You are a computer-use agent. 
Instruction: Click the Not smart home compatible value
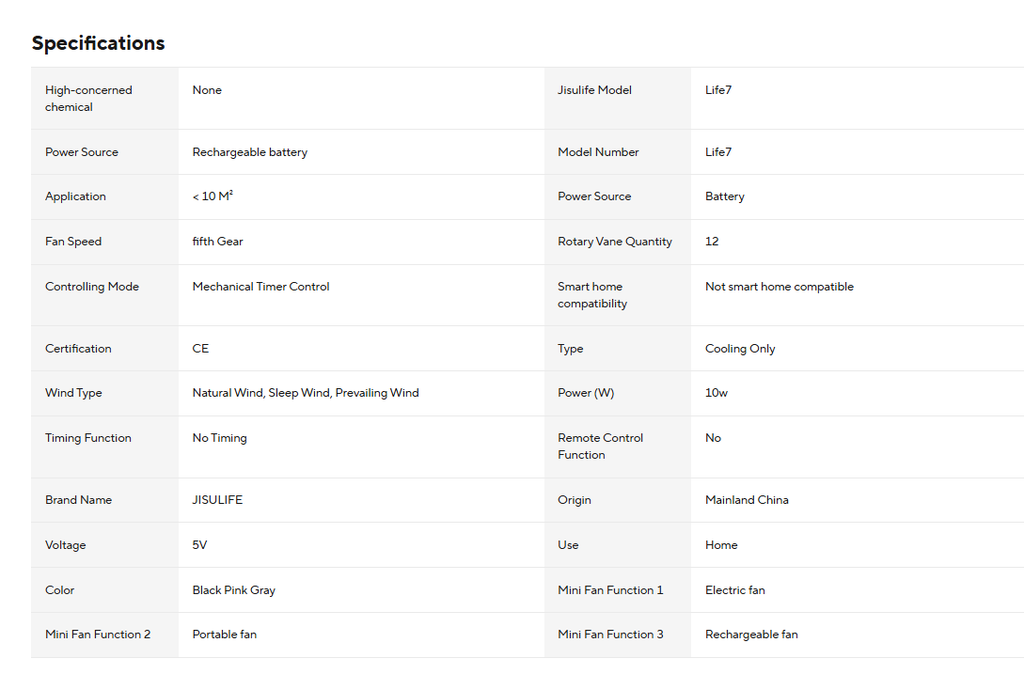tap(779, 287)
